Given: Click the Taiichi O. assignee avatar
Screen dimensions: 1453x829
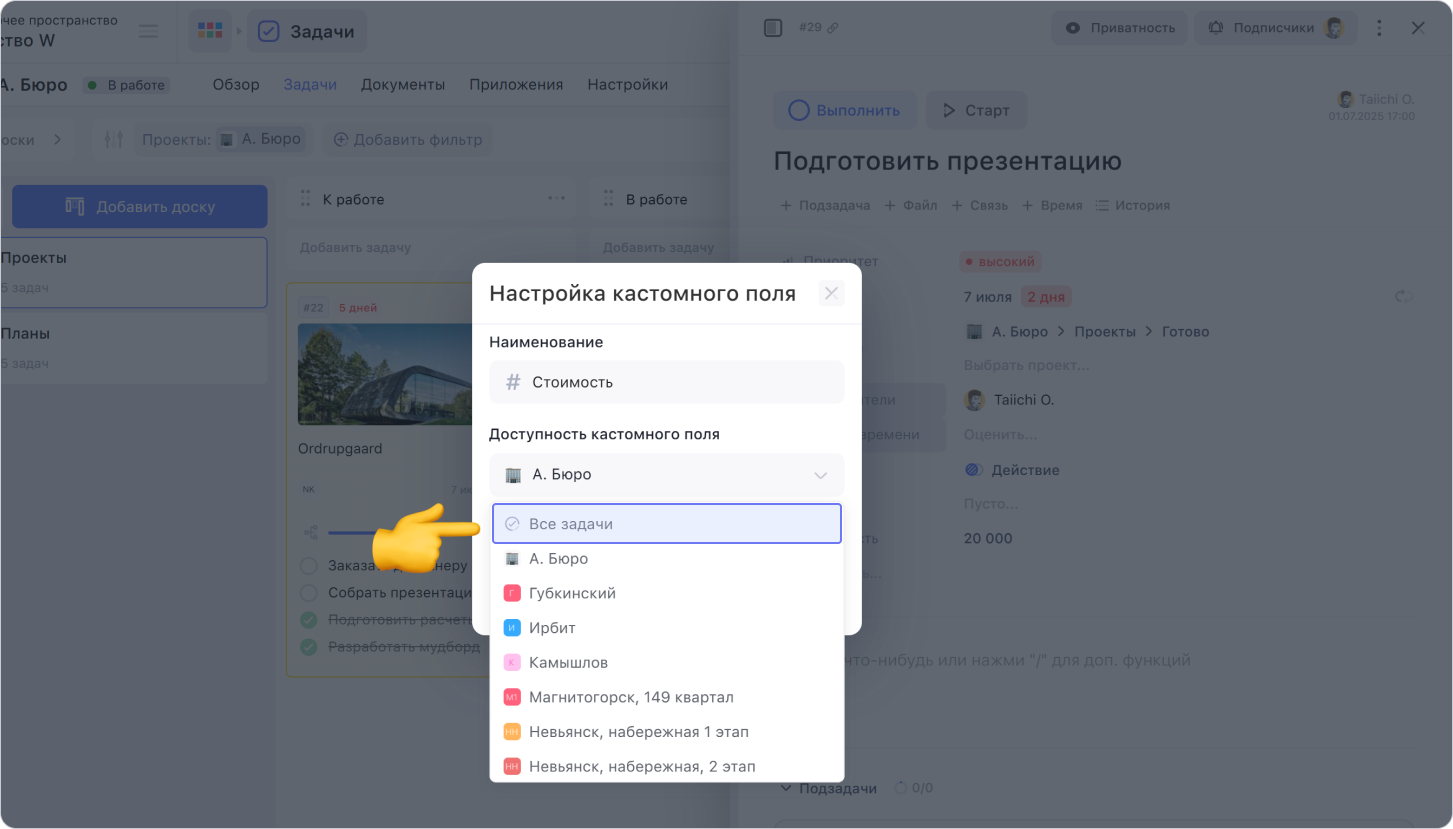Looking at the screenshot, I should tap(974, 400).
